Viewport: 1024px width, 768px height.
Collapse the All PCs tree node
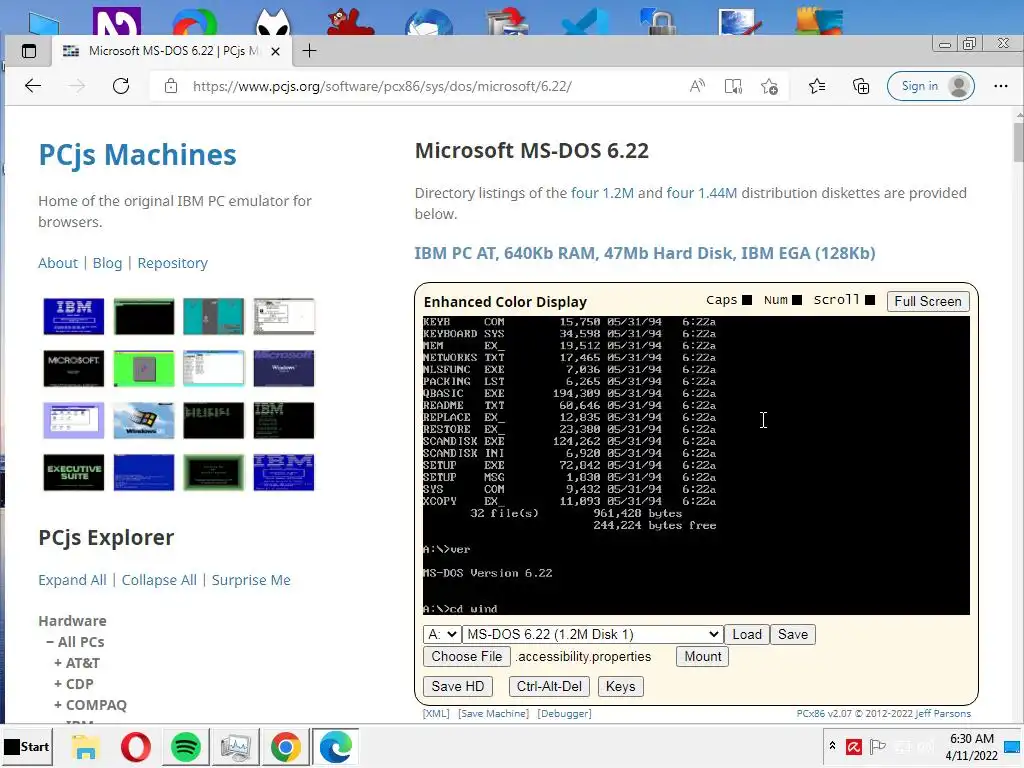(x=75, y=642)
